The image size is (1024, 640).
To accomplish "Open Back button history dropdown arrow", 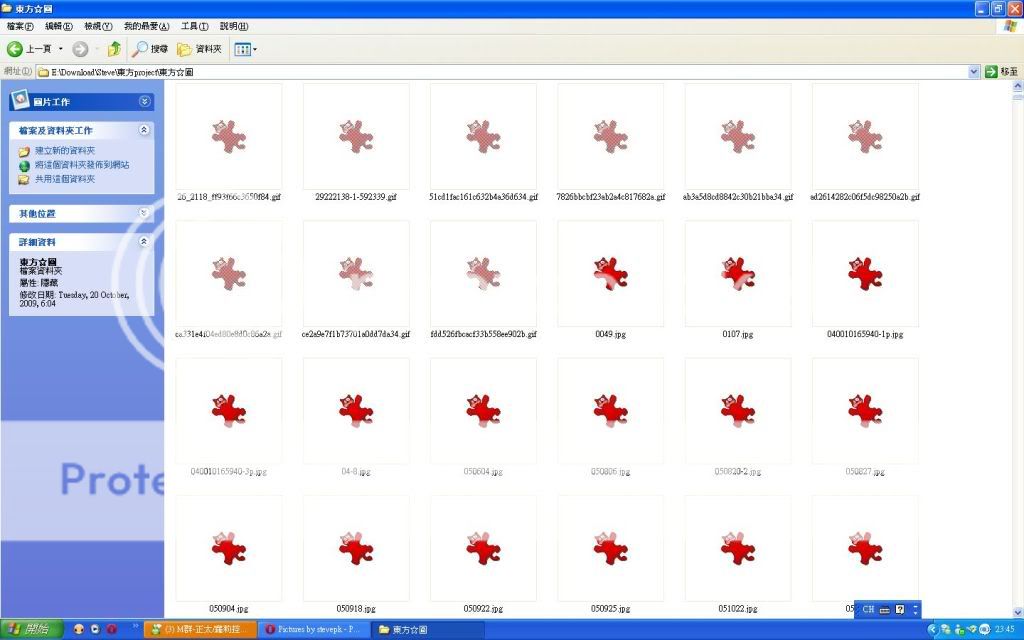I will (61, 49).
